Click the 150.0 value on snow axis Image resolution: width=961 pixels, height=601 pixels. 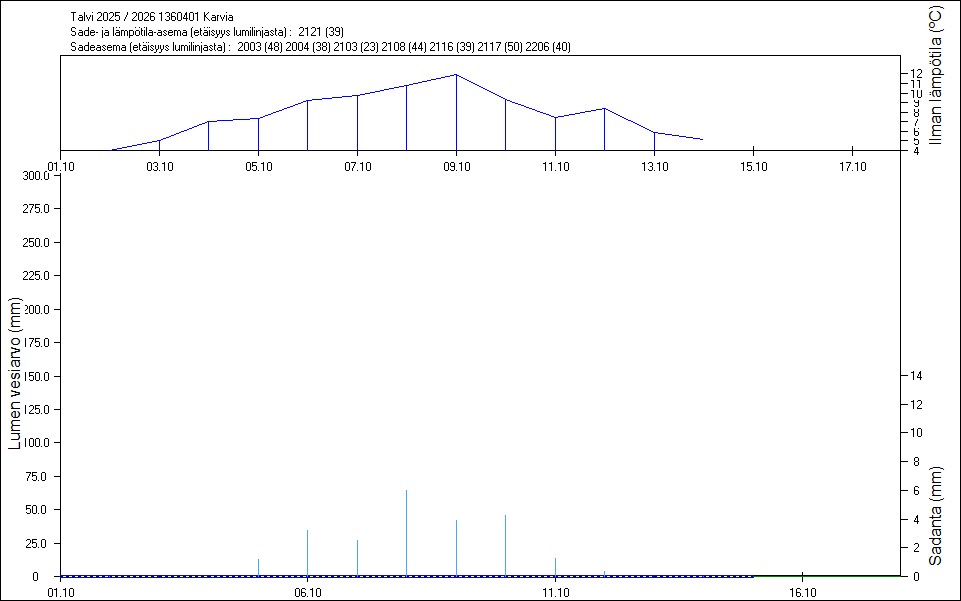click(36, 377)
